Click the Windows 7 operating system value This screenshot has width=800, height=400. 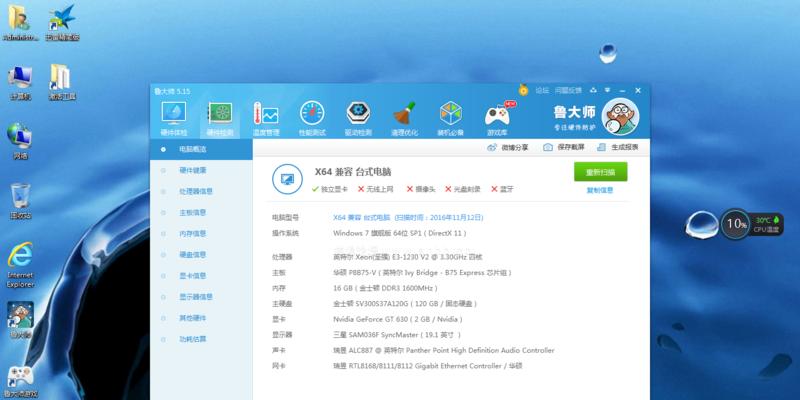[x=399, y=233]
